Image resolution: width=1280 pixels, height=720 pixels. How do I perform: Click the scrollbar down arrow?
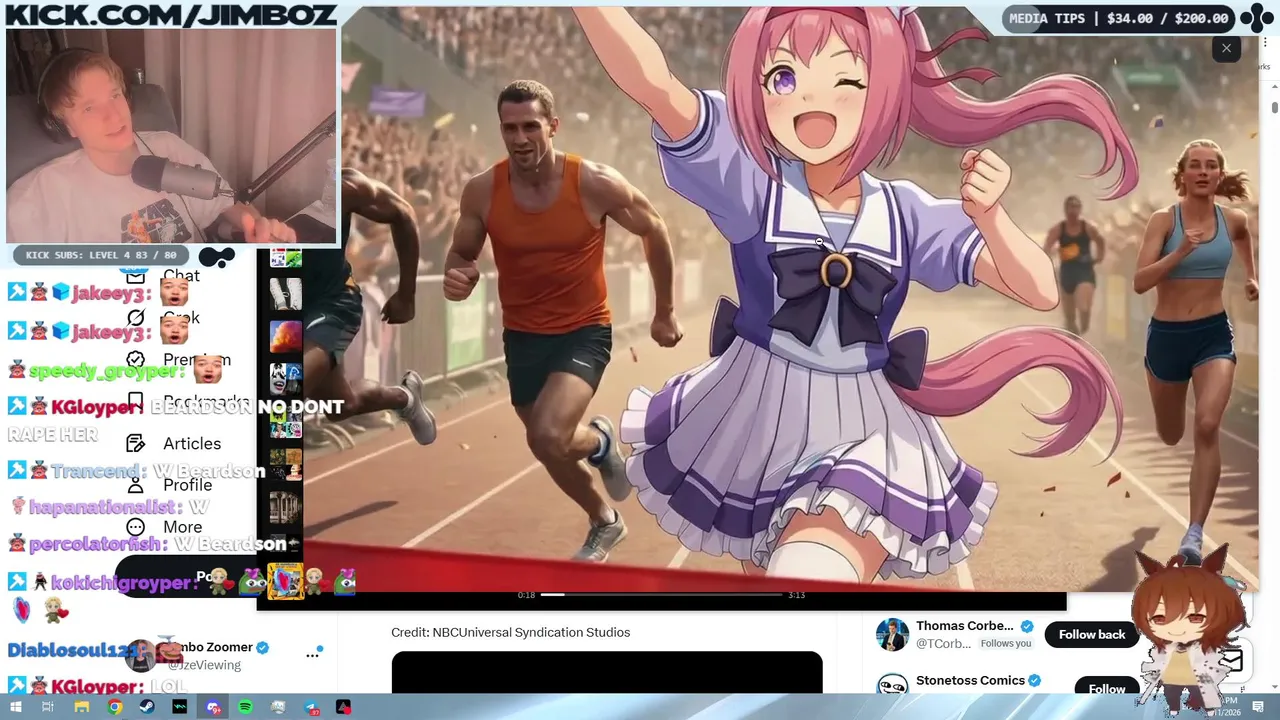[x=1274, y=685]
